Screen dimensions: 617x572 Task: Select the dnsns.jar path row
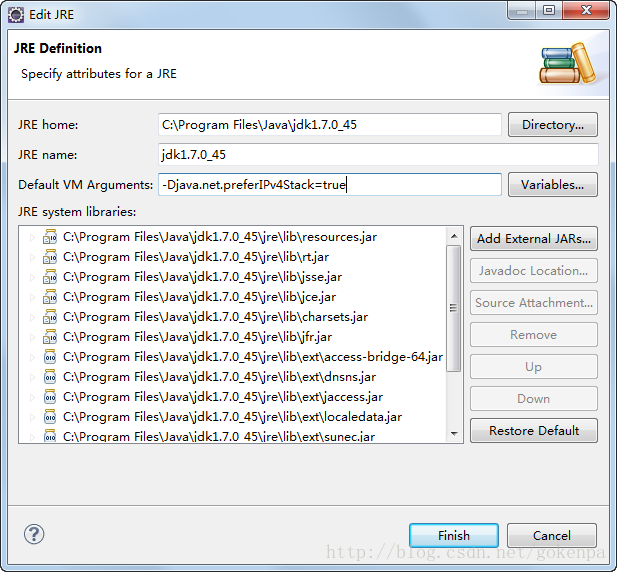[x=219, y=377]
